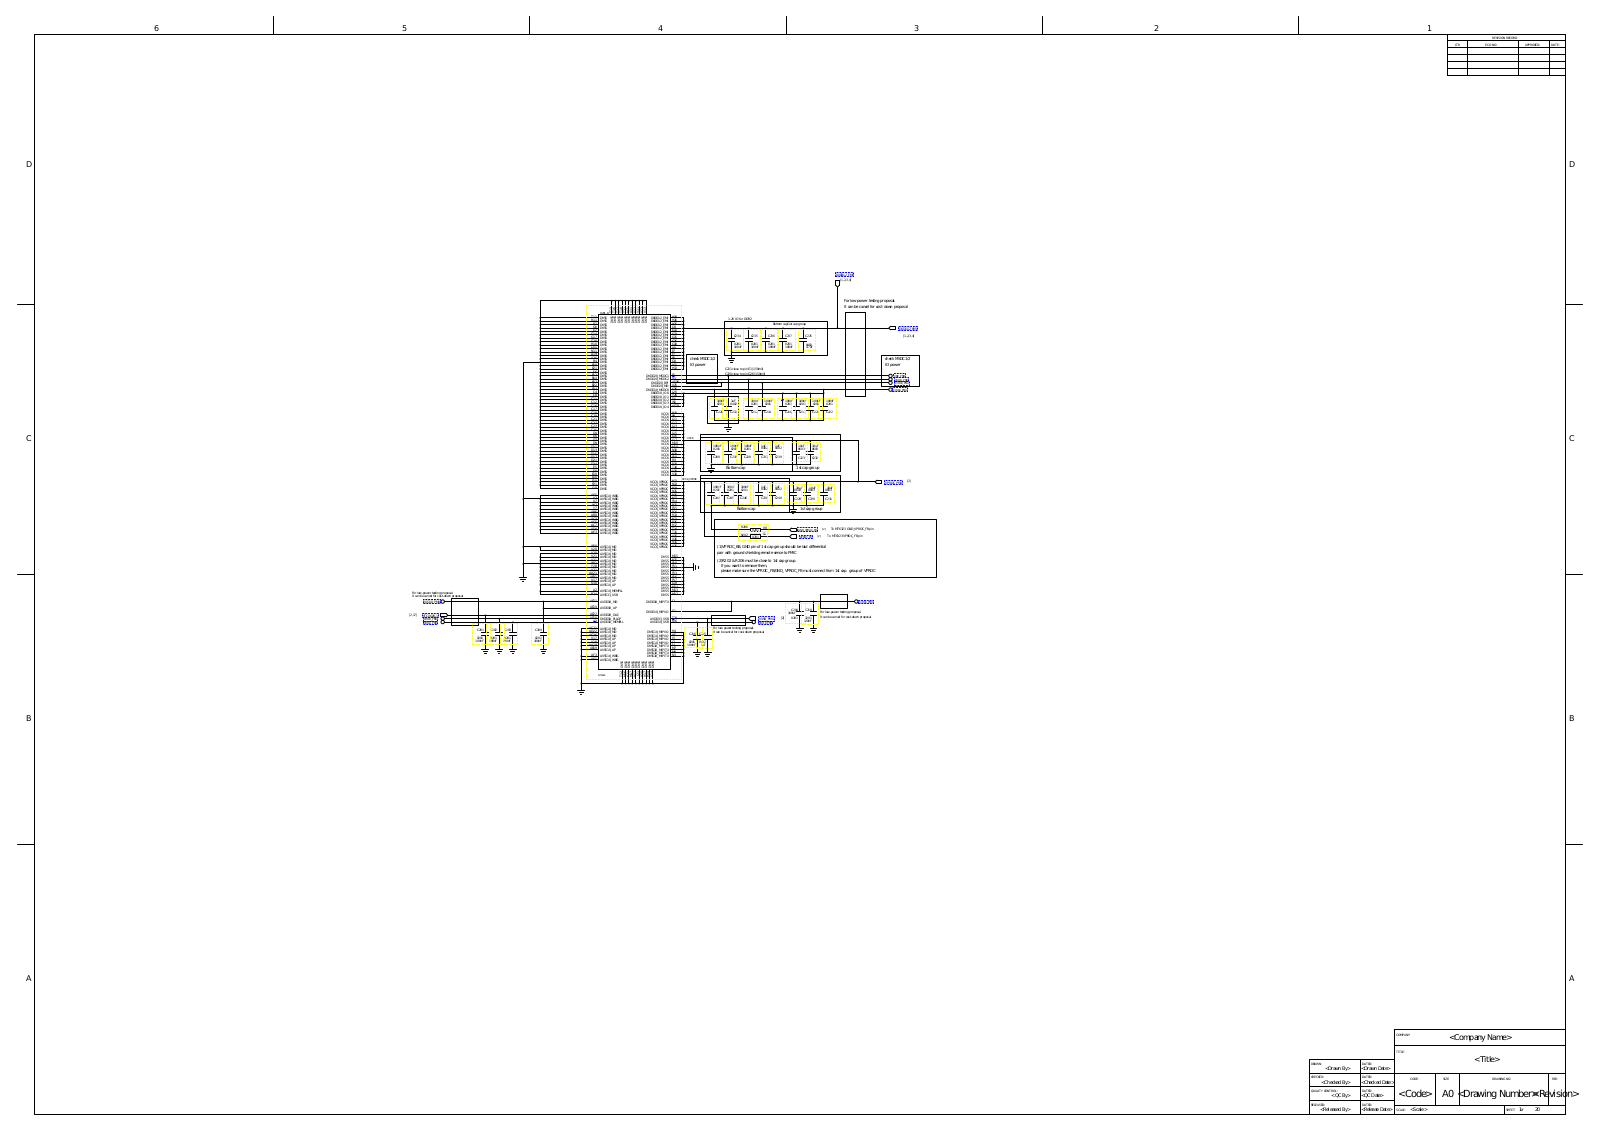Viewport: 1600px width, 1132px height.
Task: Select the <Title> placeholder in title block
Action: pyautogui.click(x=1487, y=1059)
